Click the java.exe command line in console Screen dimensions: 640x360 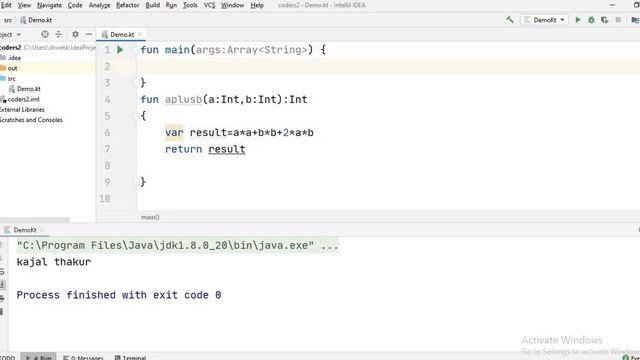pos(178,245)
